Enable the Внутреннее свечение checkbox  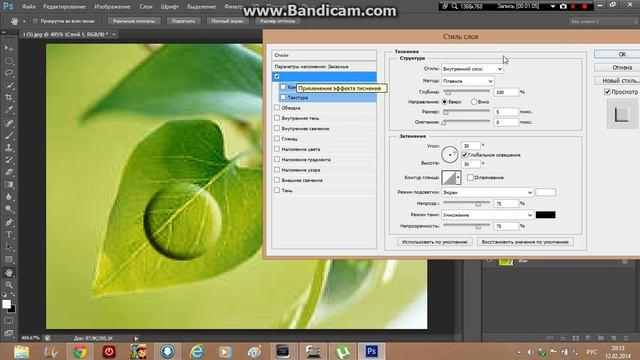277,128
